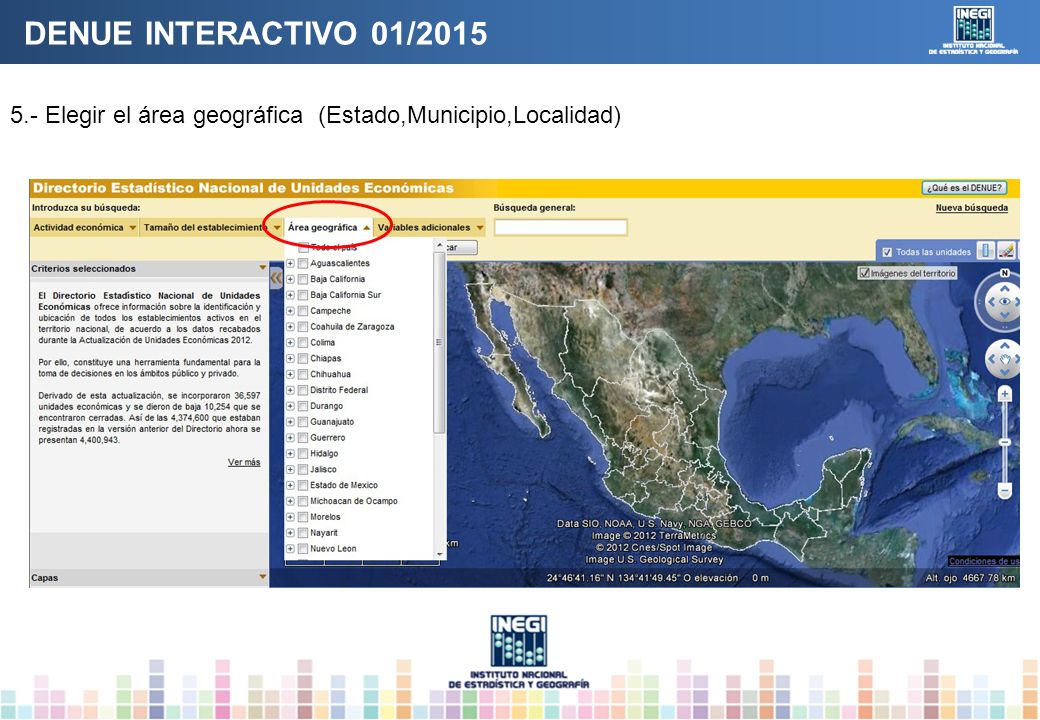Collapse the Criterios seleccionados section arrow
1040x720 pixels.
tap(263, 268)
